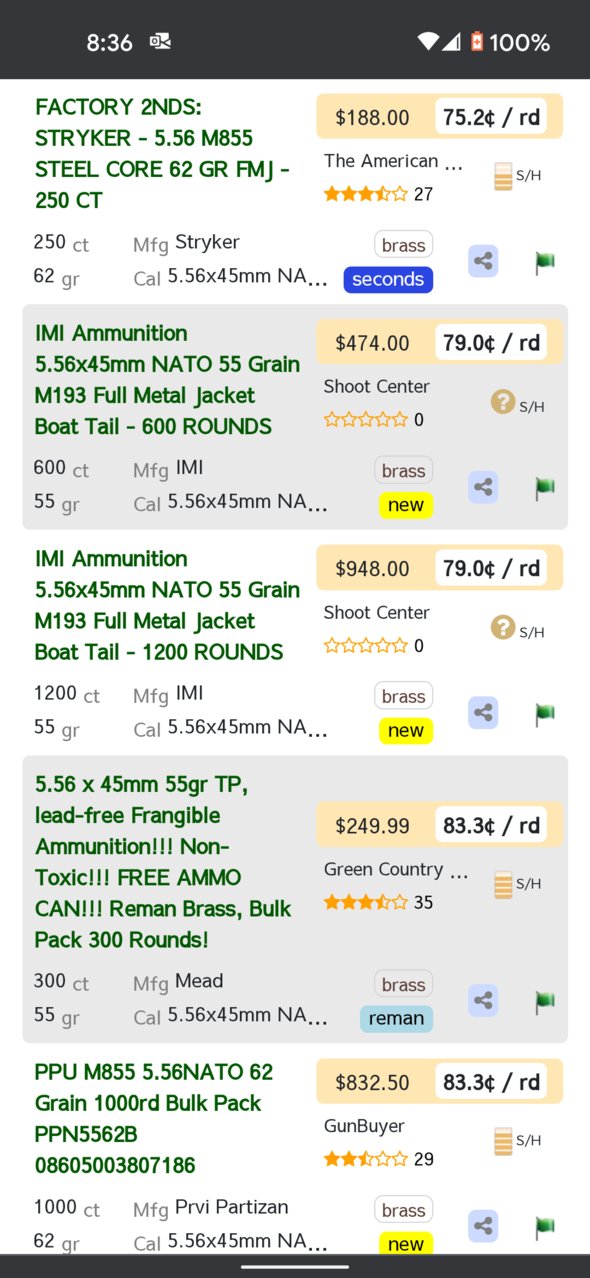The height and width of the screenshot is (1278, 590).
Task: Open IMI Ammunition 600 ROUNDS product link
Action: tap(167, 380)
